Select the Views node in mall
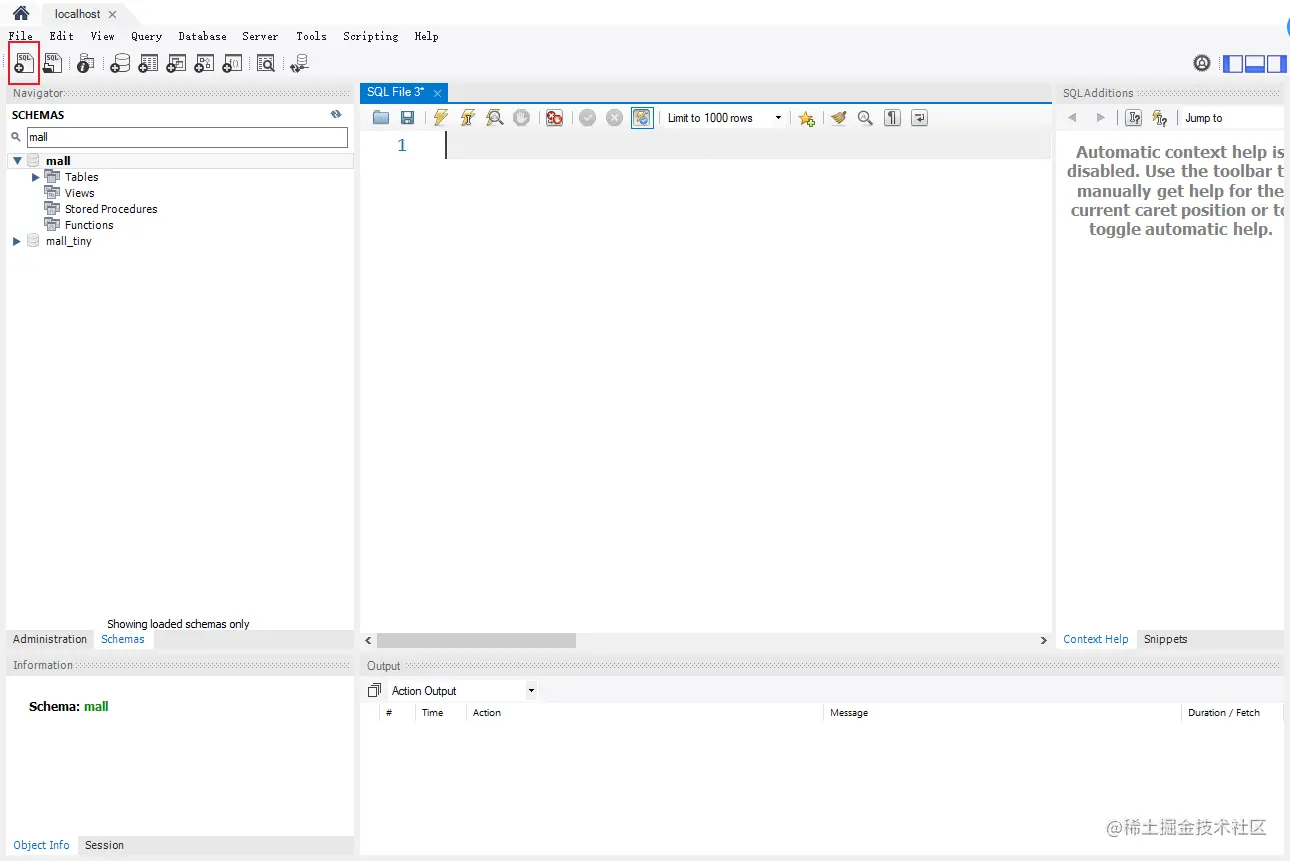 click(x=79, y=193)
